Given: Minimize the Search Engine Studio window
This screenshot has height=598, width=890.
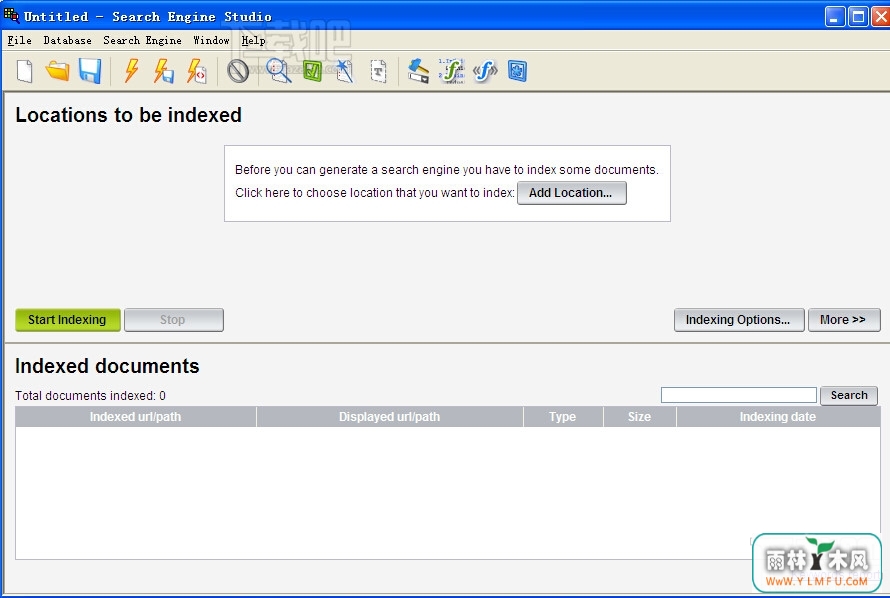Looking at the screenshot, I should click(834, 17).
